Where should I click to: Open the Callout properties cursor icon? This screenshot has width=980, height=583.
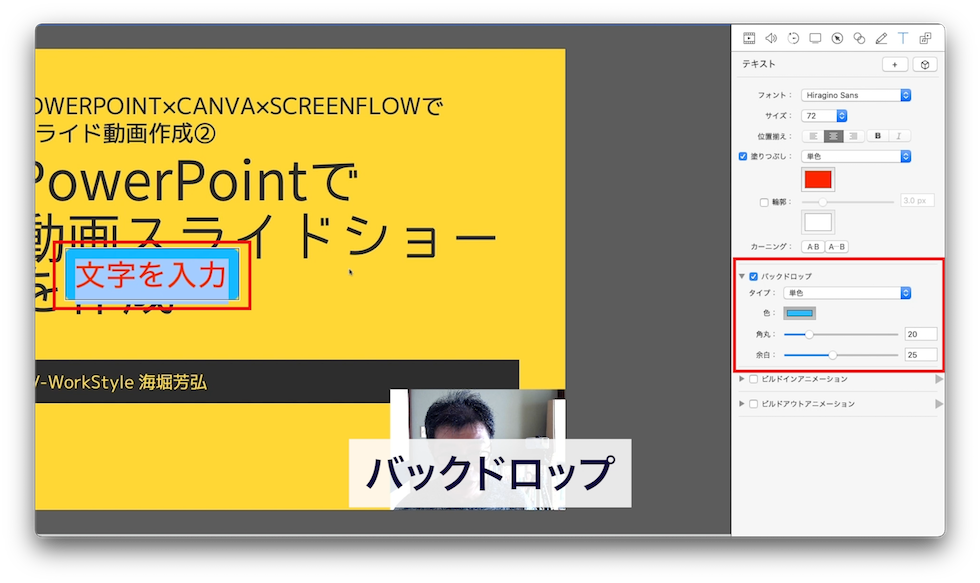[839, 37]
